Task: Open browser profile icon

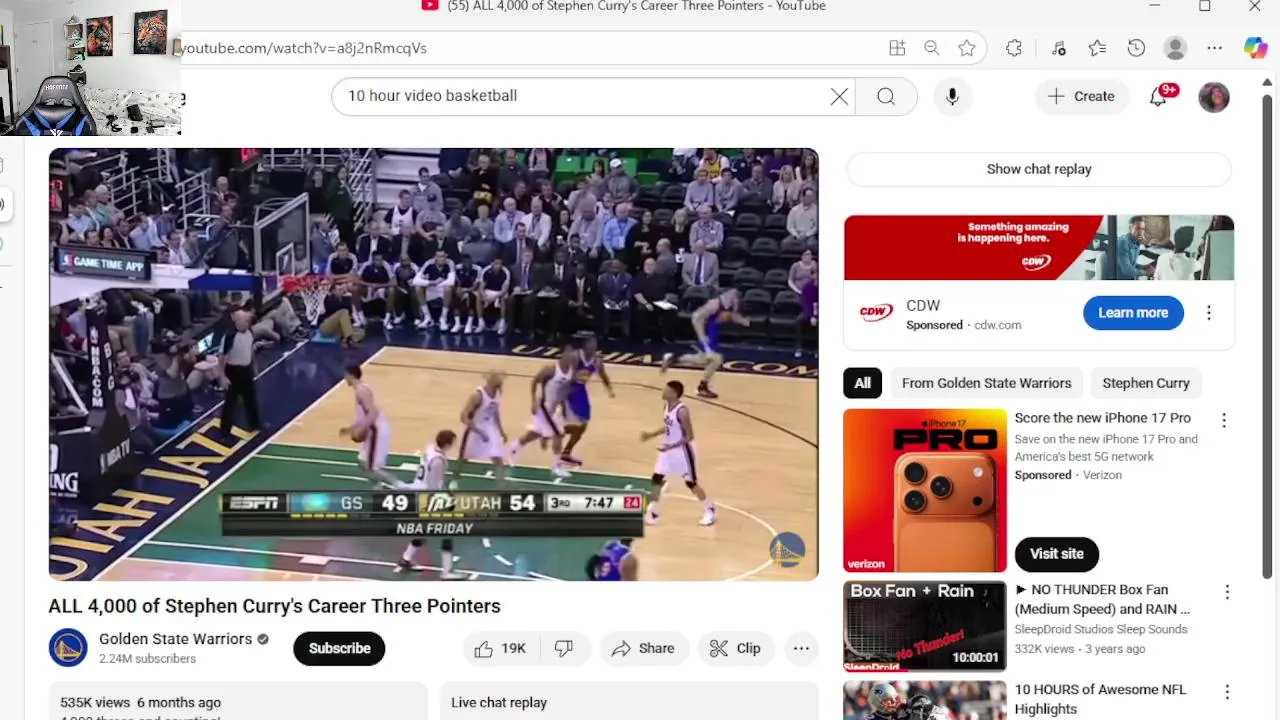Action: (x=1176, y=48)
